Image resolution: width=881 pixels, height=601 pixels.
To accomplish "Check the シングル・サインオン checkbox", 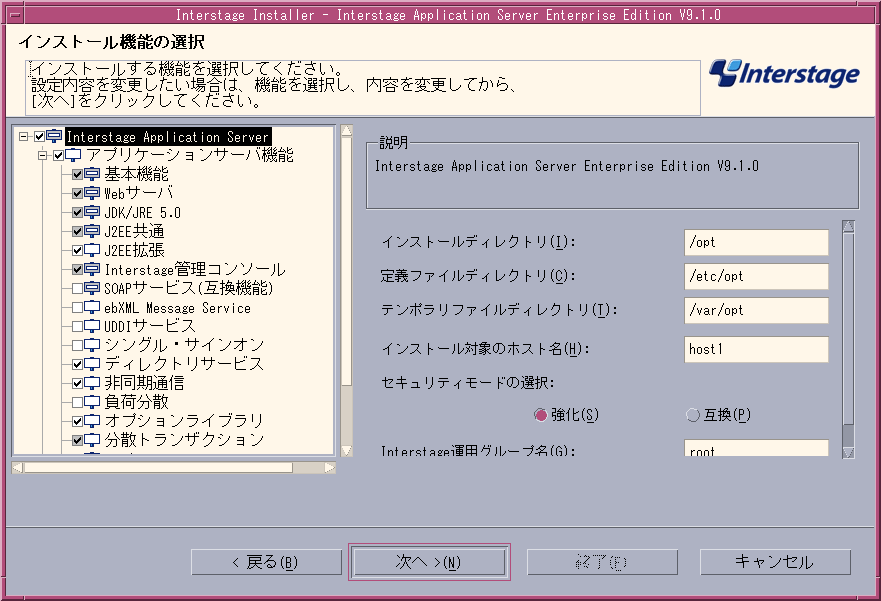I will [x=78, y=345].
